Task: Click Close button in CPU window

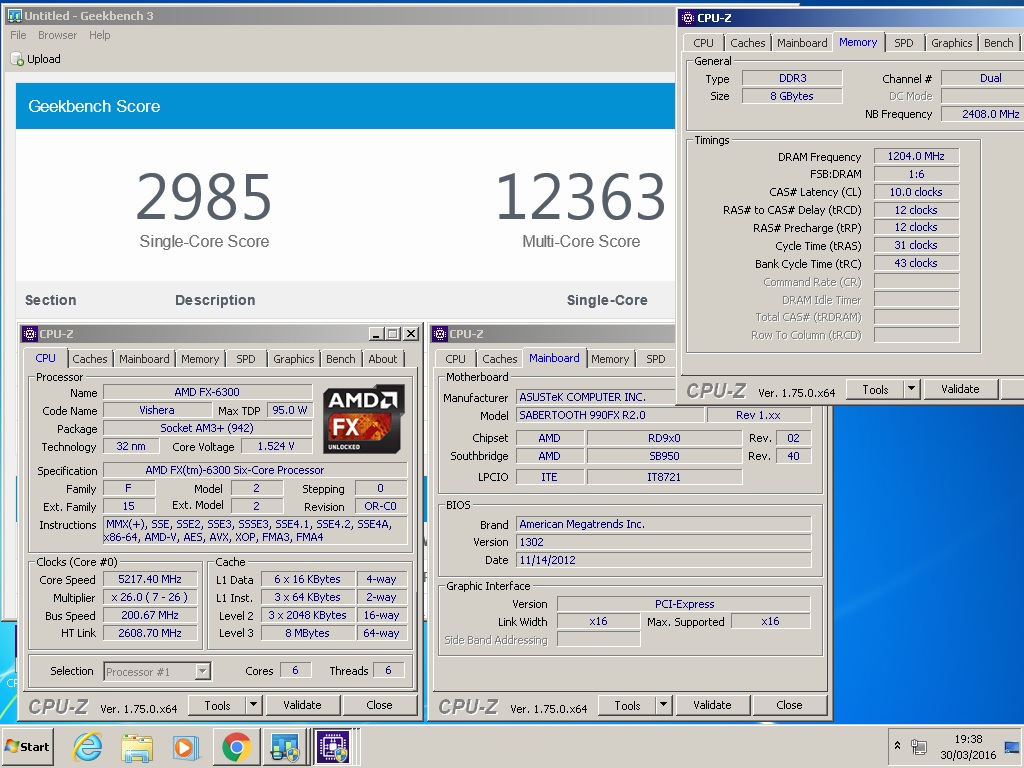Action: click(379, 705)
